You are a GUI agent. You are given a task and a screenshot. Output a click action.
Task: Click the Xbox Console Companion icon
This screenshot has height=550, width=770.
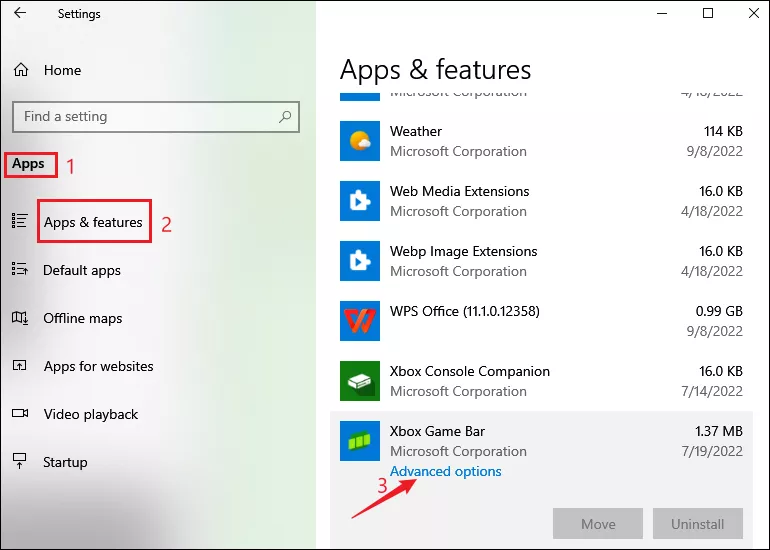pyautogui.click(x=359, y=381)
